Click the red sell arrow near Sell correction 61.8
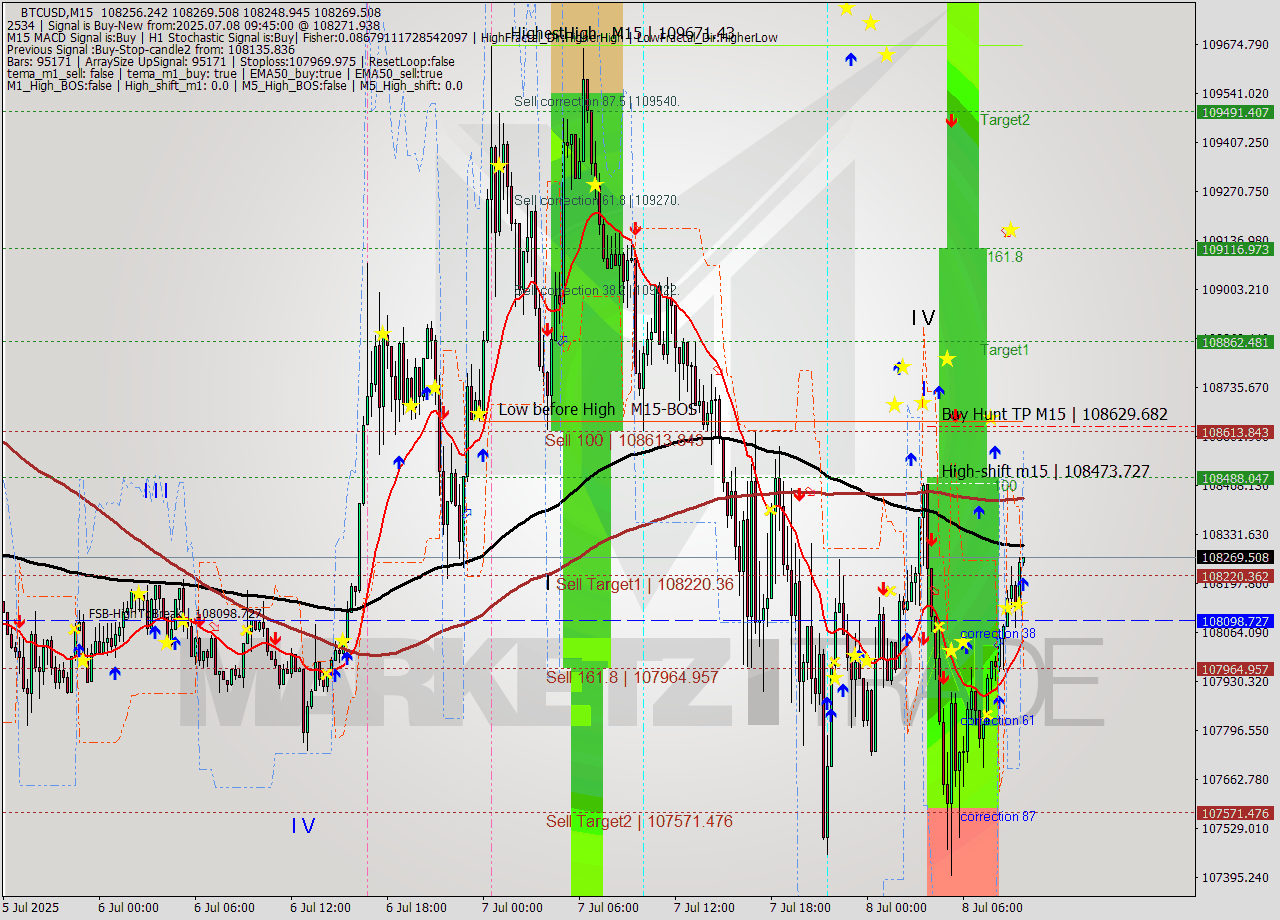Screen dimensions: 1280x920 [x=635, y=228]
